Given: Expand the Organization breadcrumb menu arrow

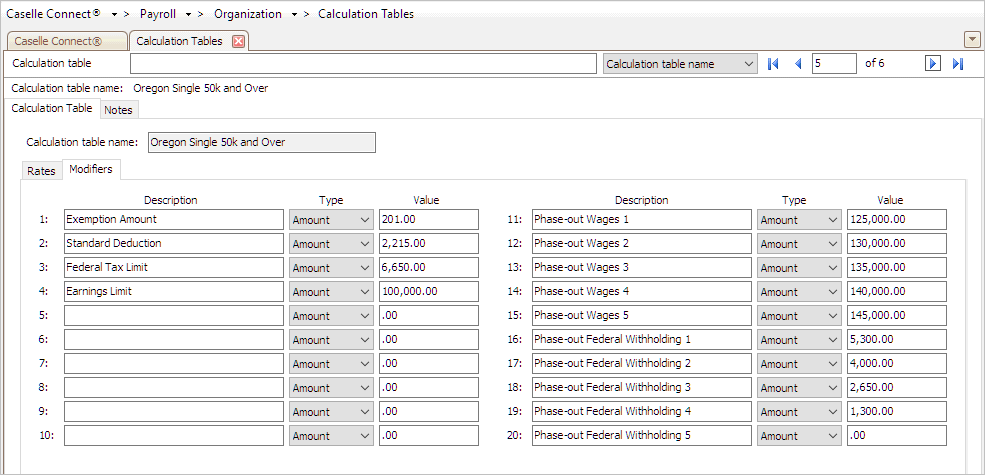Looking at the screenshot, I should coord(294,15).
